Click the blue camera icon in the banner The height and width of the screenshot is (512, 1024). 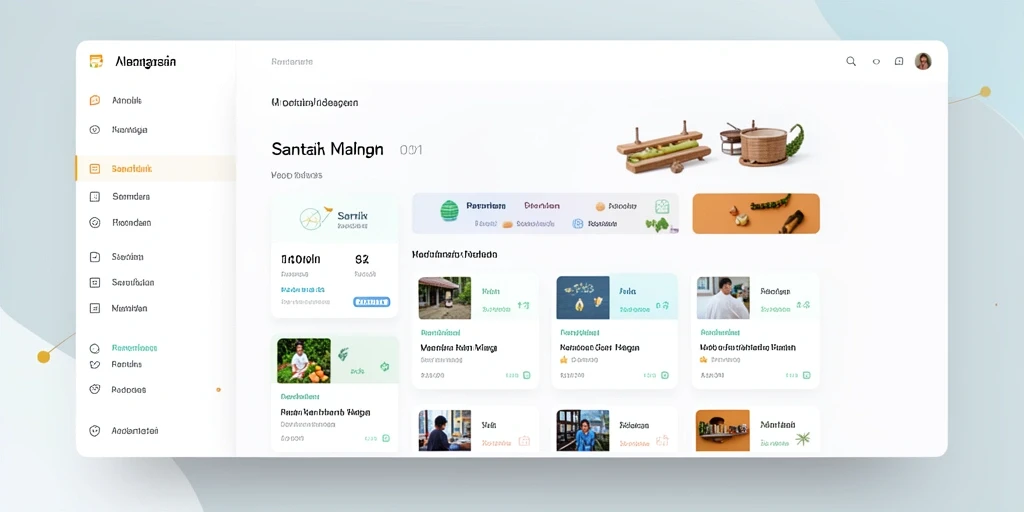577,223
